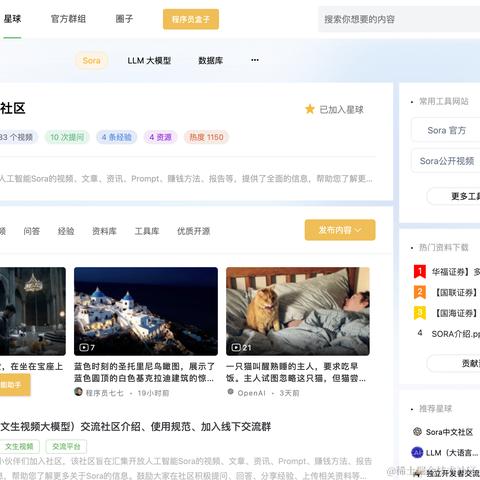Click the 4 条经验 stat badge

[116, 137]
